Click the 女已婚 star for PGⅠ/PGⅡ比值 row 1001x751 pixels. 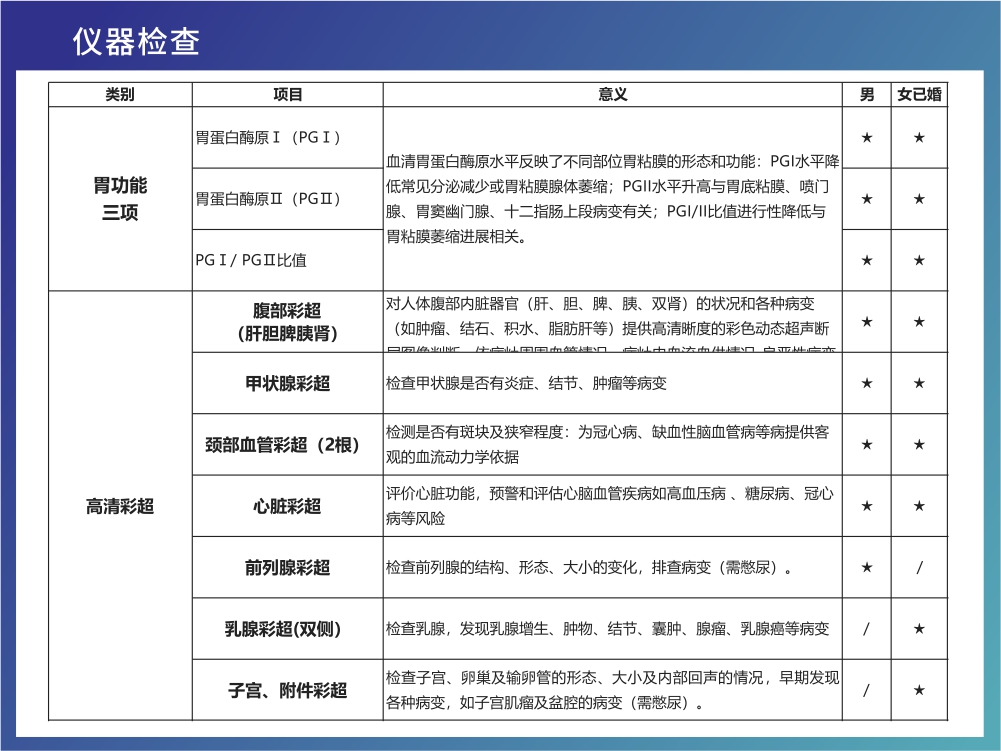(x=919, y=260)
